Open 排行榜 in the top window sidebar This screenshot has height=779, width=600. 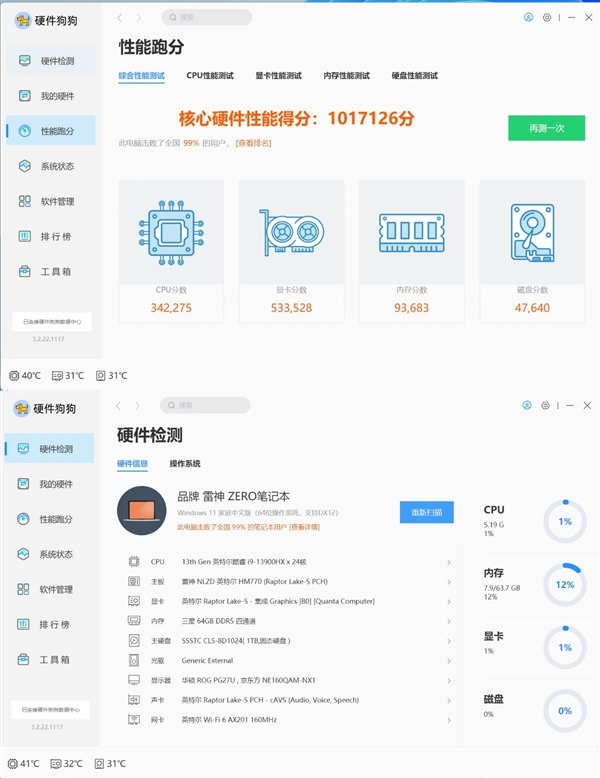point(51,236)
